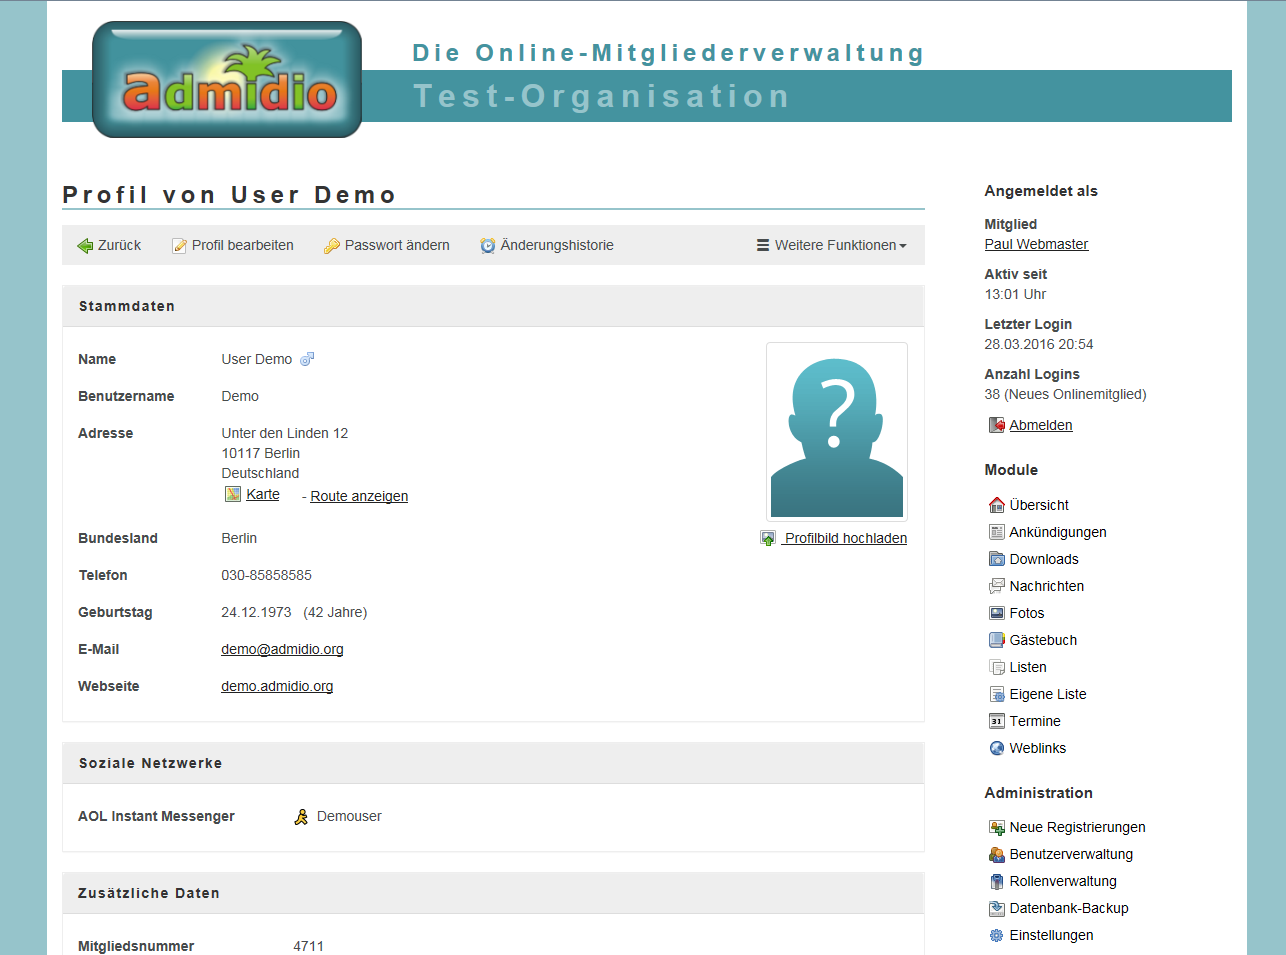Open the Fotos module
Image resolution: width=1286 pixels, height=955 pixels.
click(1026, 613)
